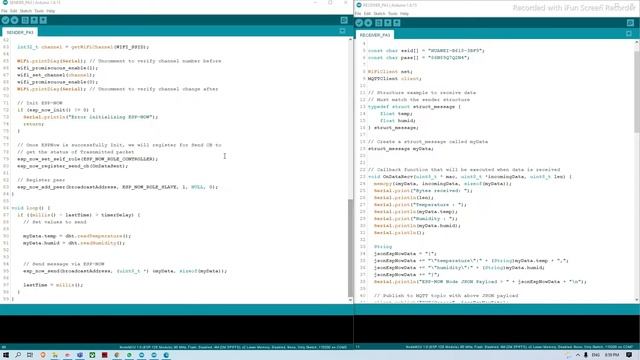Open Serial Monitor in RECEIVER window
Image resolution: width=640 pixels, height=360 pixels.
coord(630,23)
